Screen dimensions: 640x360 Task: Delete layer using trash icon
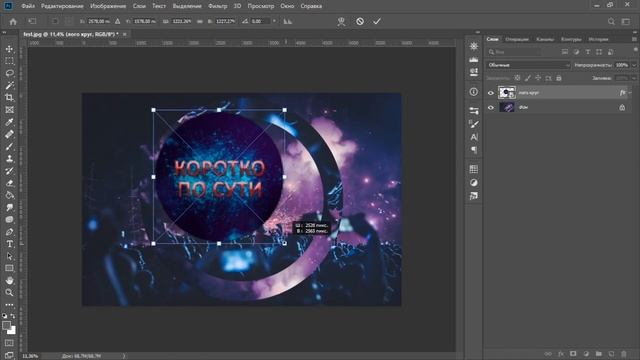pos(624,353)
